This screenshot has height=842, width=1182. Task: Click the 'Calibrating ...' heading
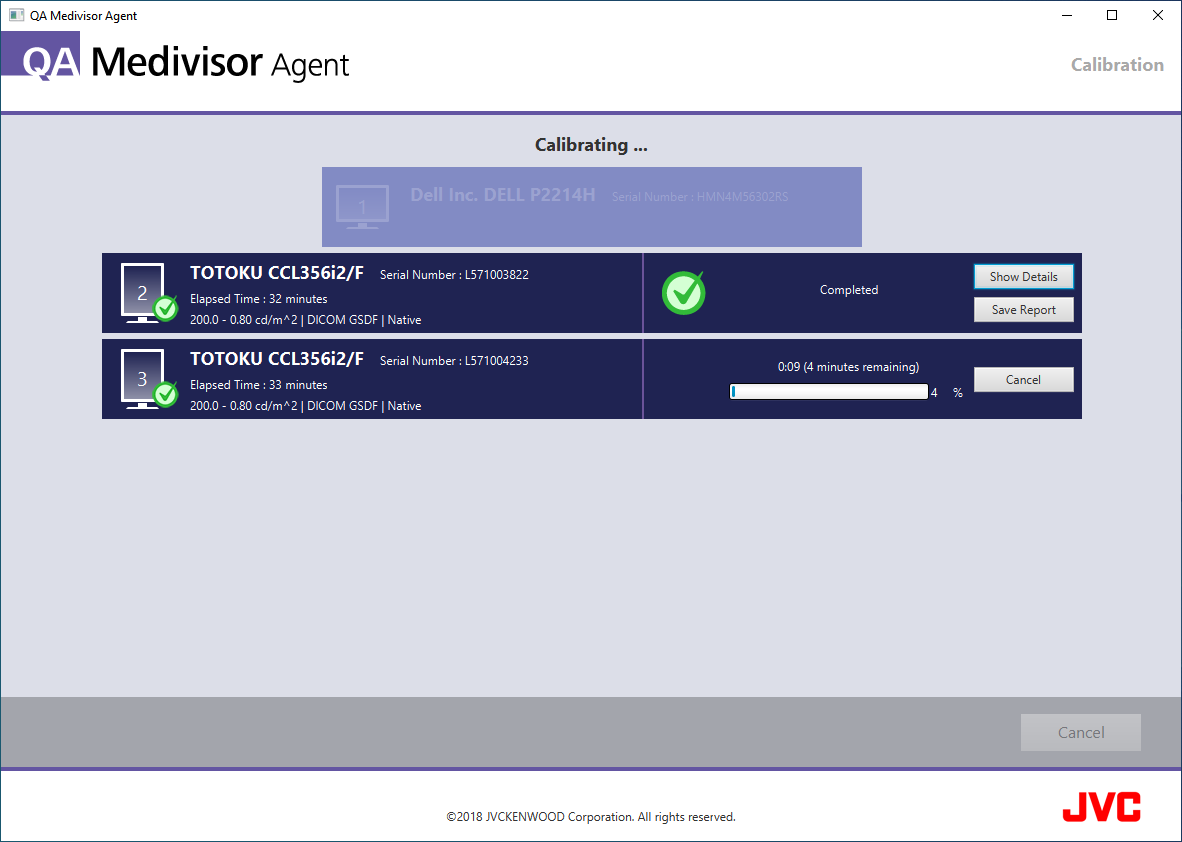(591, 145)
